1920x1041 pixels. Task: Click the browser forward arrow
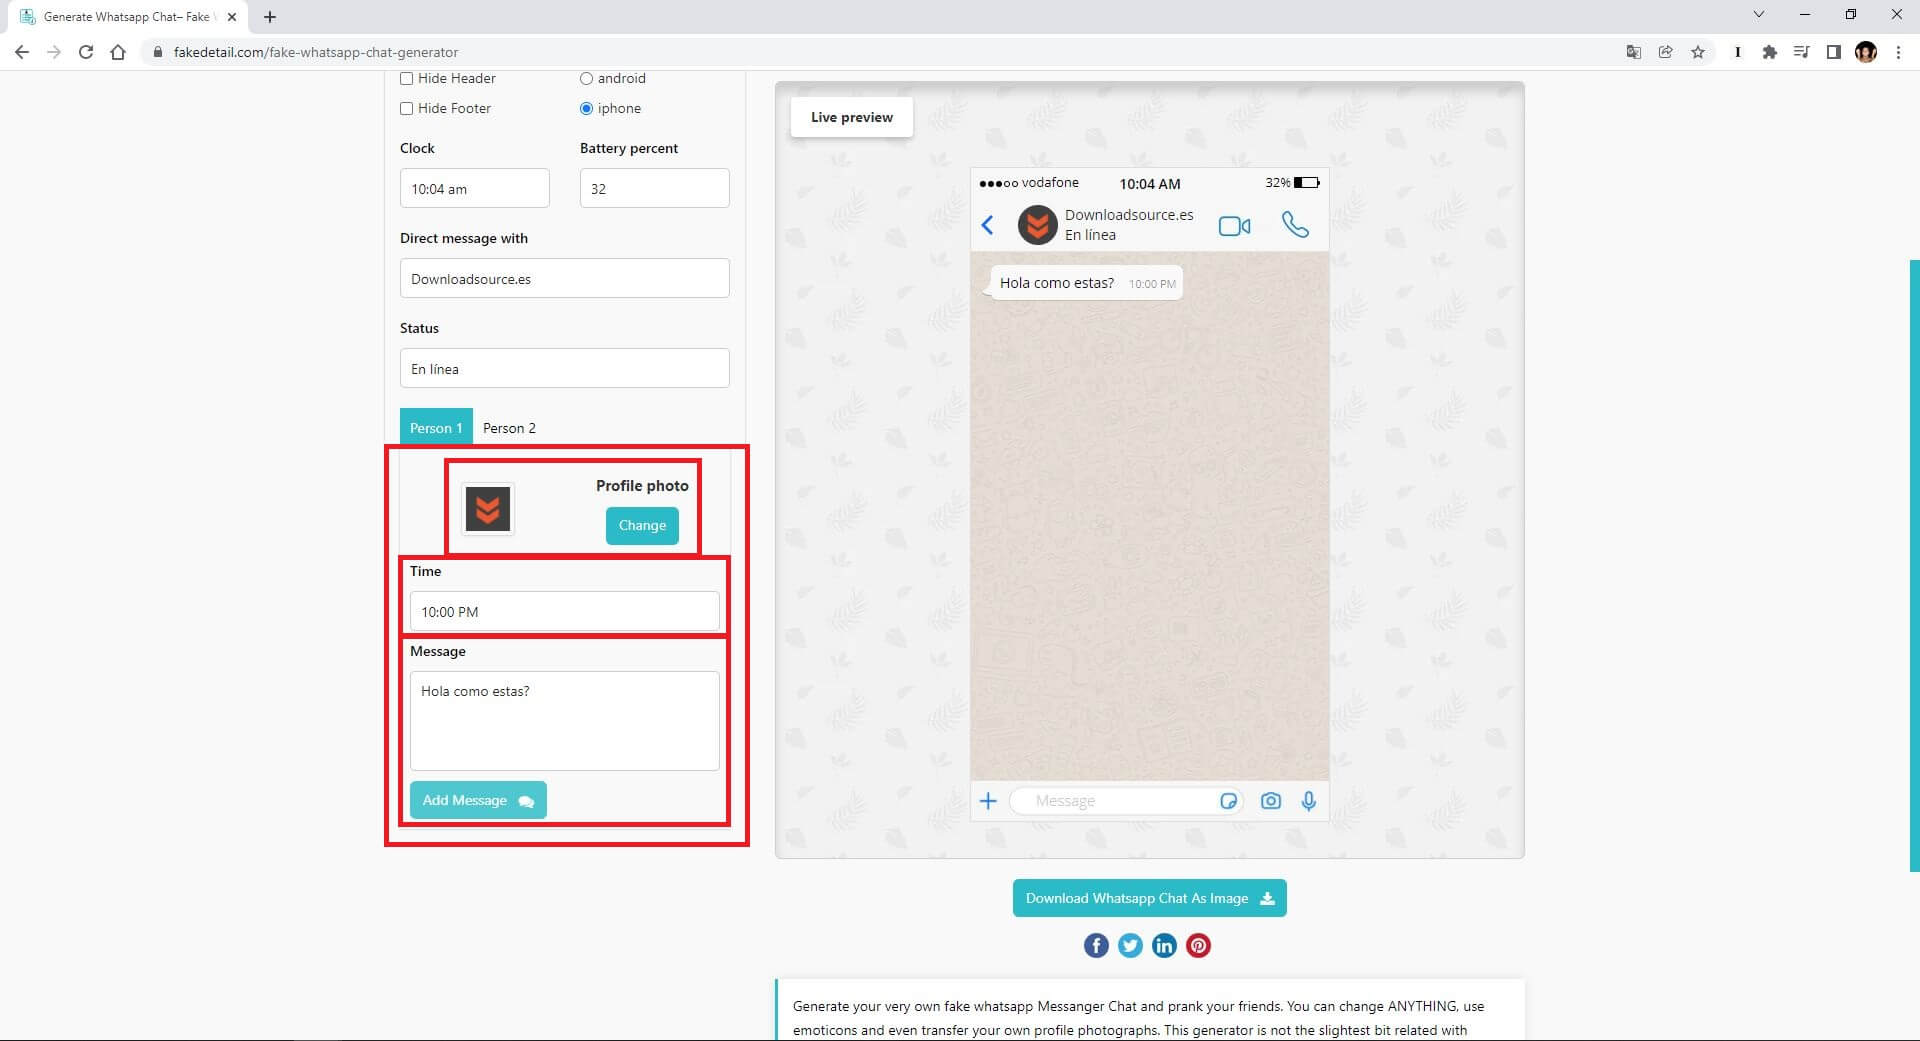pyautogui.click(x=54, y=52)
